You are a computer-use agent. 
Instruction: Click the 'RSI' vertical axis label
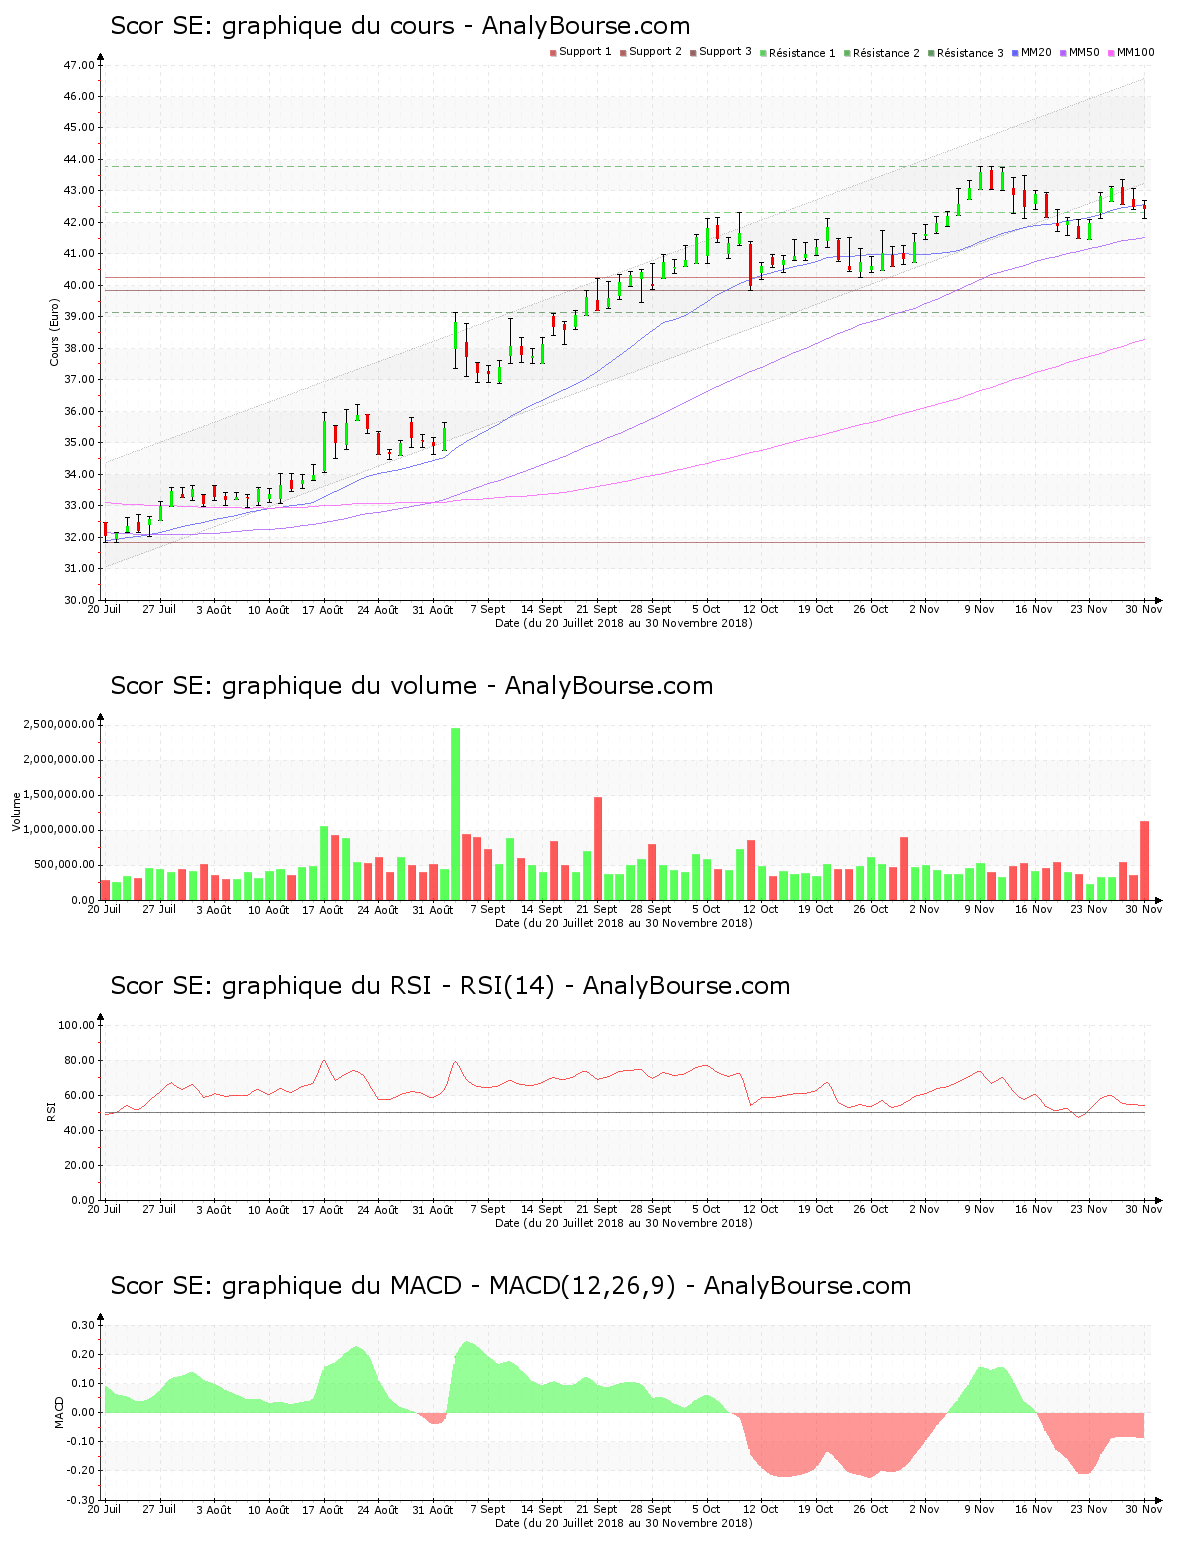[50, 1111]
